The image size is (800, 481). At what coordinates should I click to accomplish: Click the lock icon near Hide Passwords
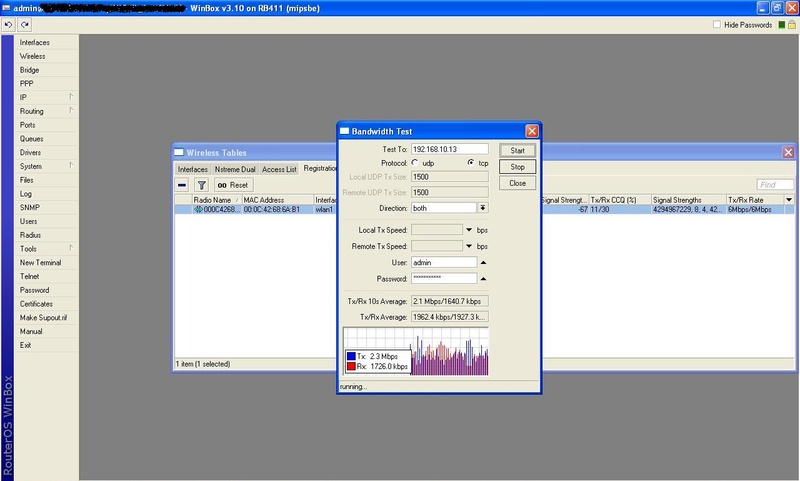pyautogui.click(x=792, y=24)
